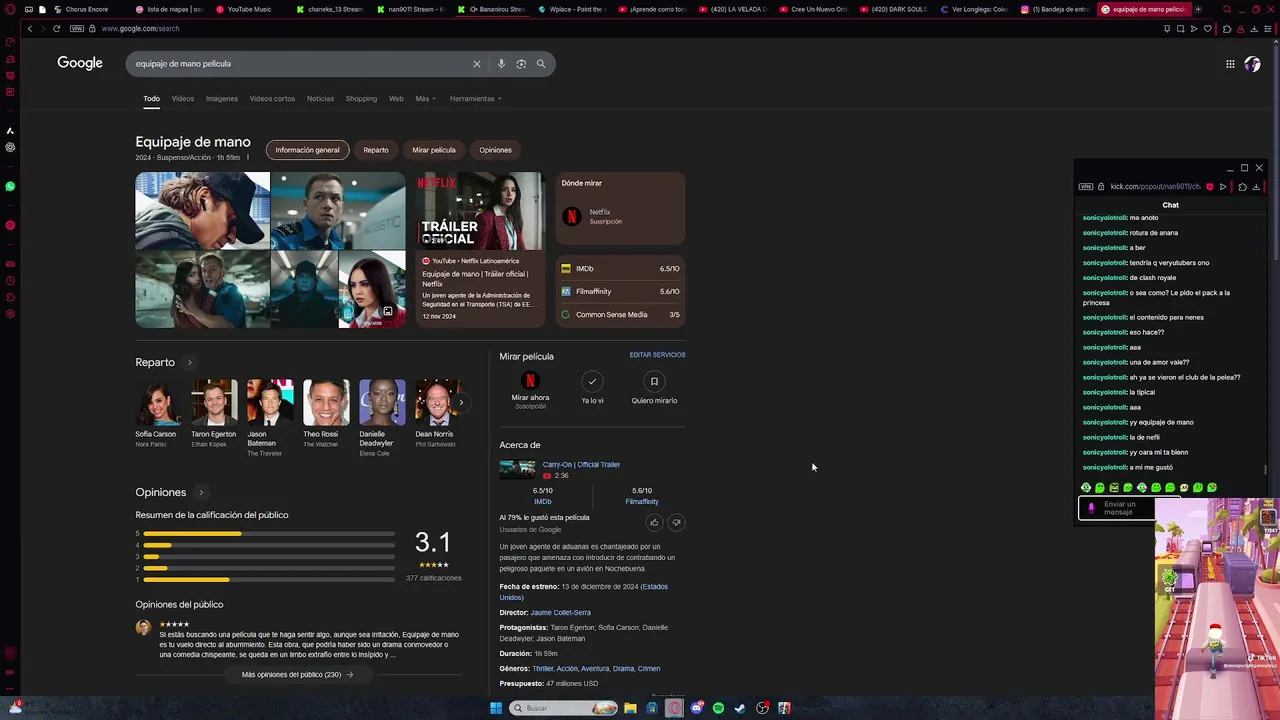Click the first emote in Kick chat
1280x720 pixels.
[1086, 488]
